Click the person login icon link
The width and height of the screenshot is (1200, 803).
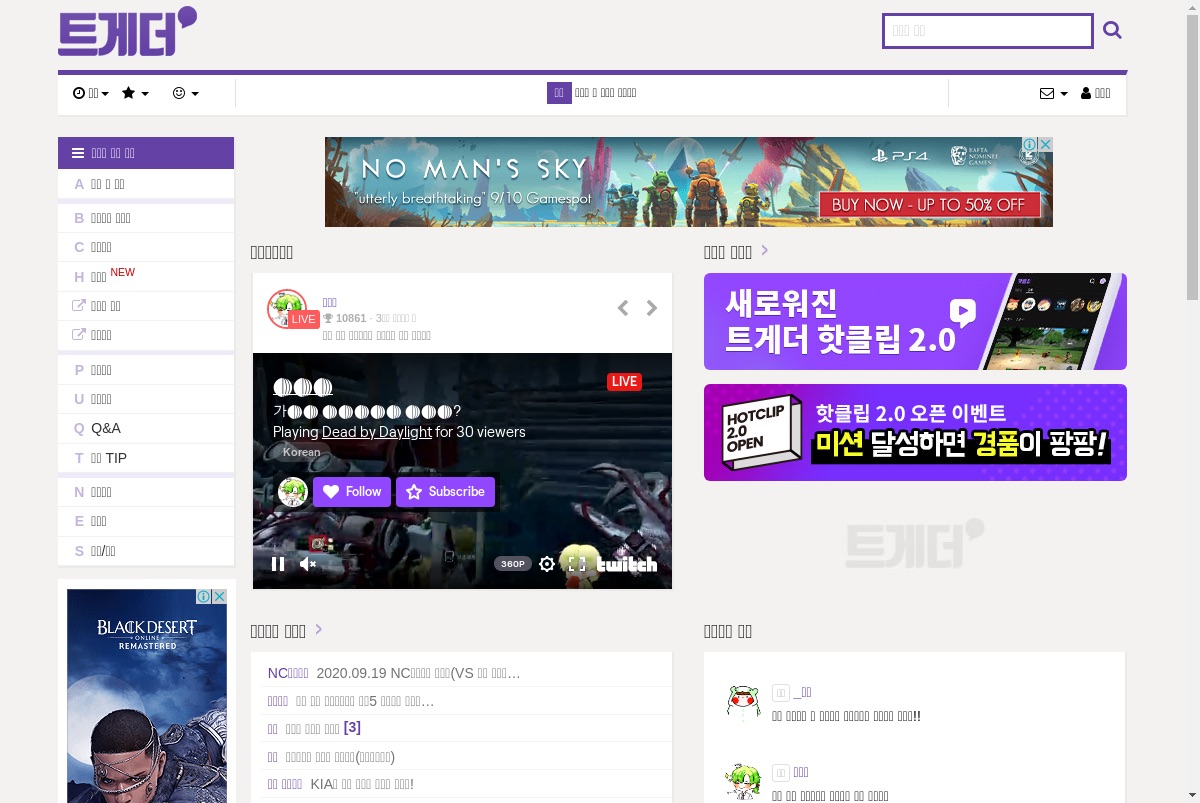(1096, 93)
